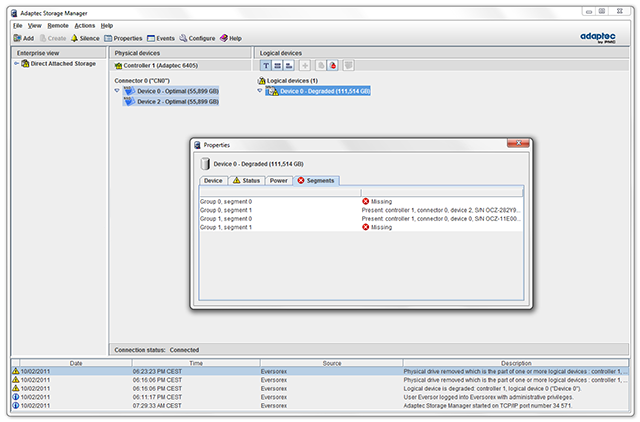Select physical Device 2 - Optimal
Screen dimensions: 640x422
point(171,102)
